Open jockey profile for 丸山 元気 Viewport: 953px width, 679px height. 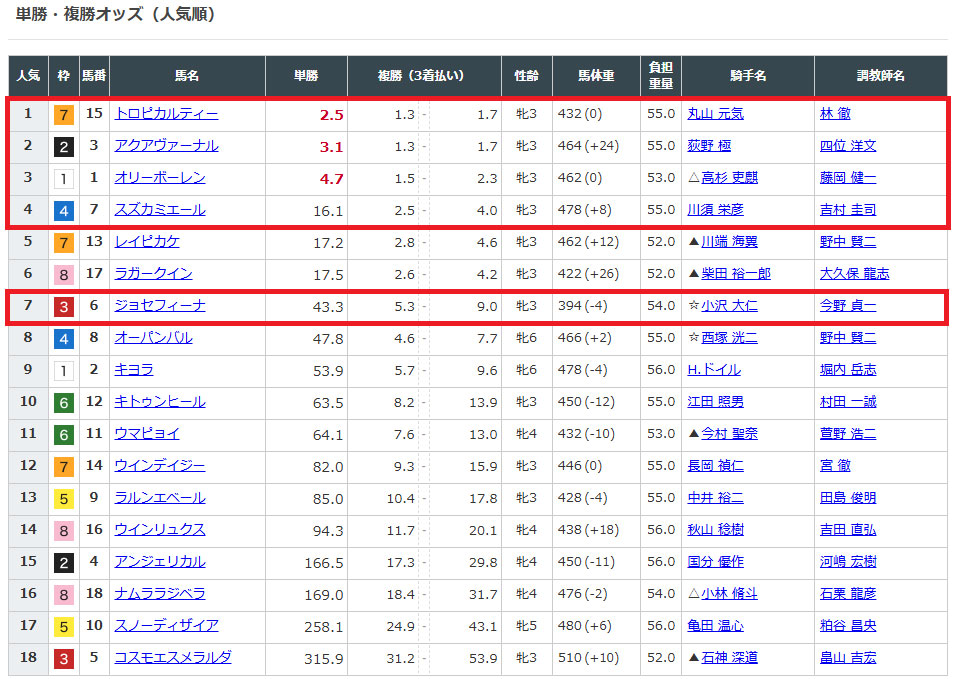(715, 114)
